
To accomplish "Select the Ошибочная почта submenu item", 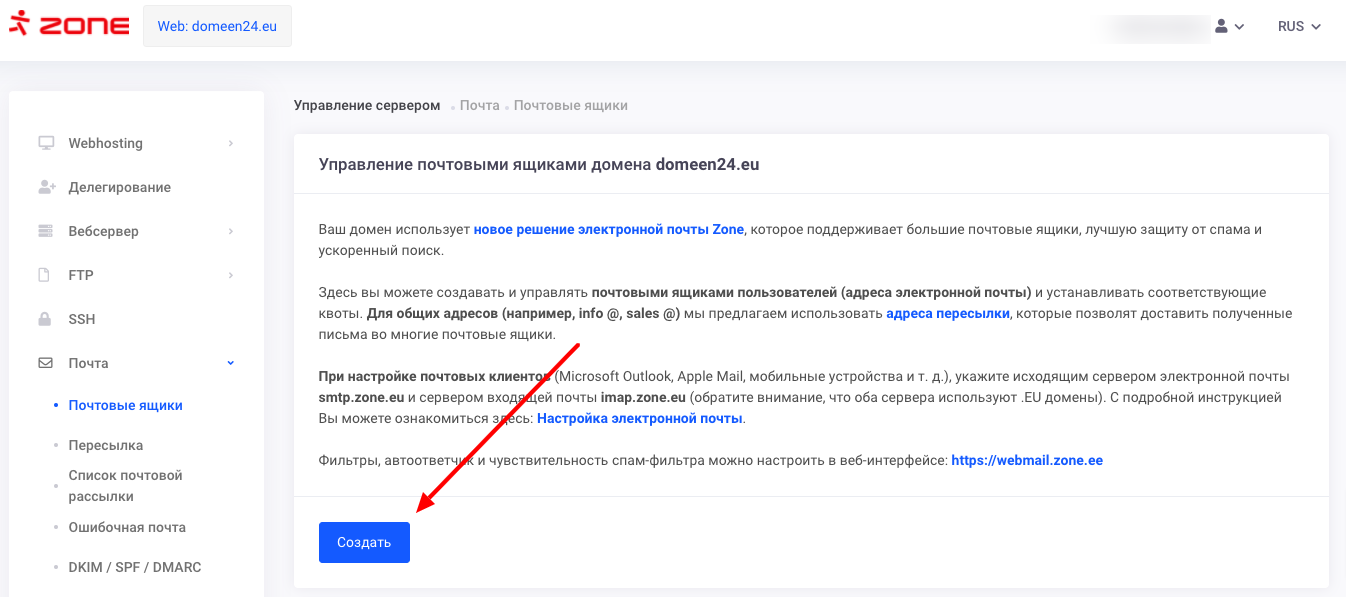I will [x=127, y=527].
